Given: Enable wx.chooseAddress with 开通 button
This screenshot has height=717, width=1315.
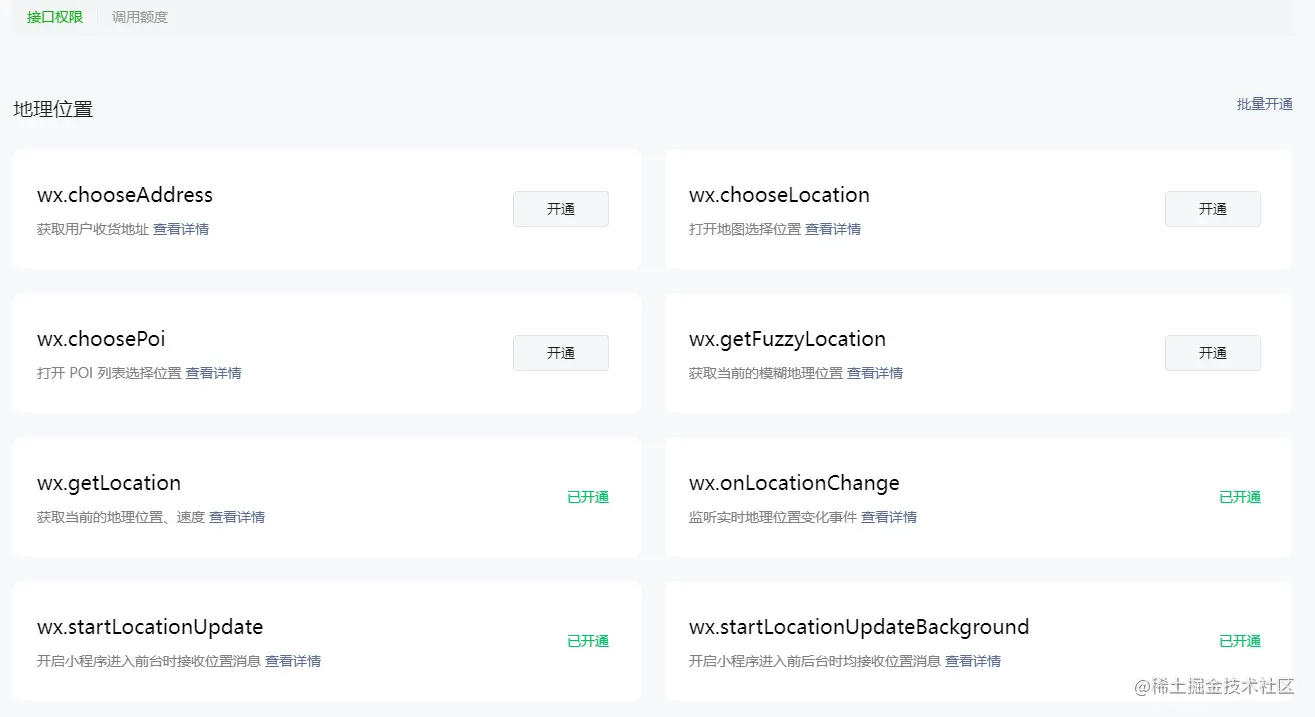Looking at the screenshot, I should [x=560, y=209].
